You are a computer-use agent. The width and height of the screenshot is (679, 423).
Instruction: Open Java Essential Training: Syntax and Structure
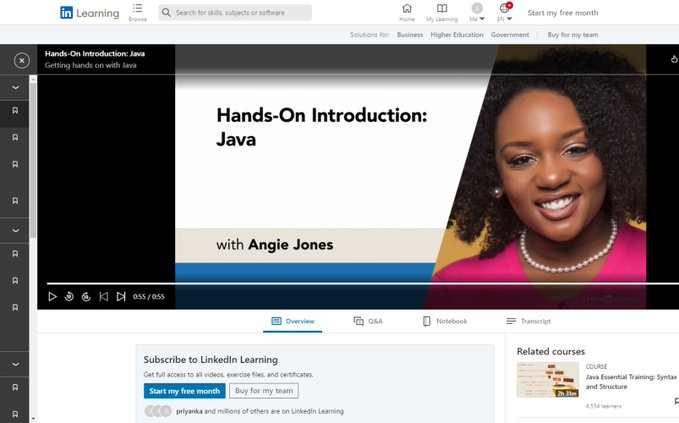click(631, 382)
